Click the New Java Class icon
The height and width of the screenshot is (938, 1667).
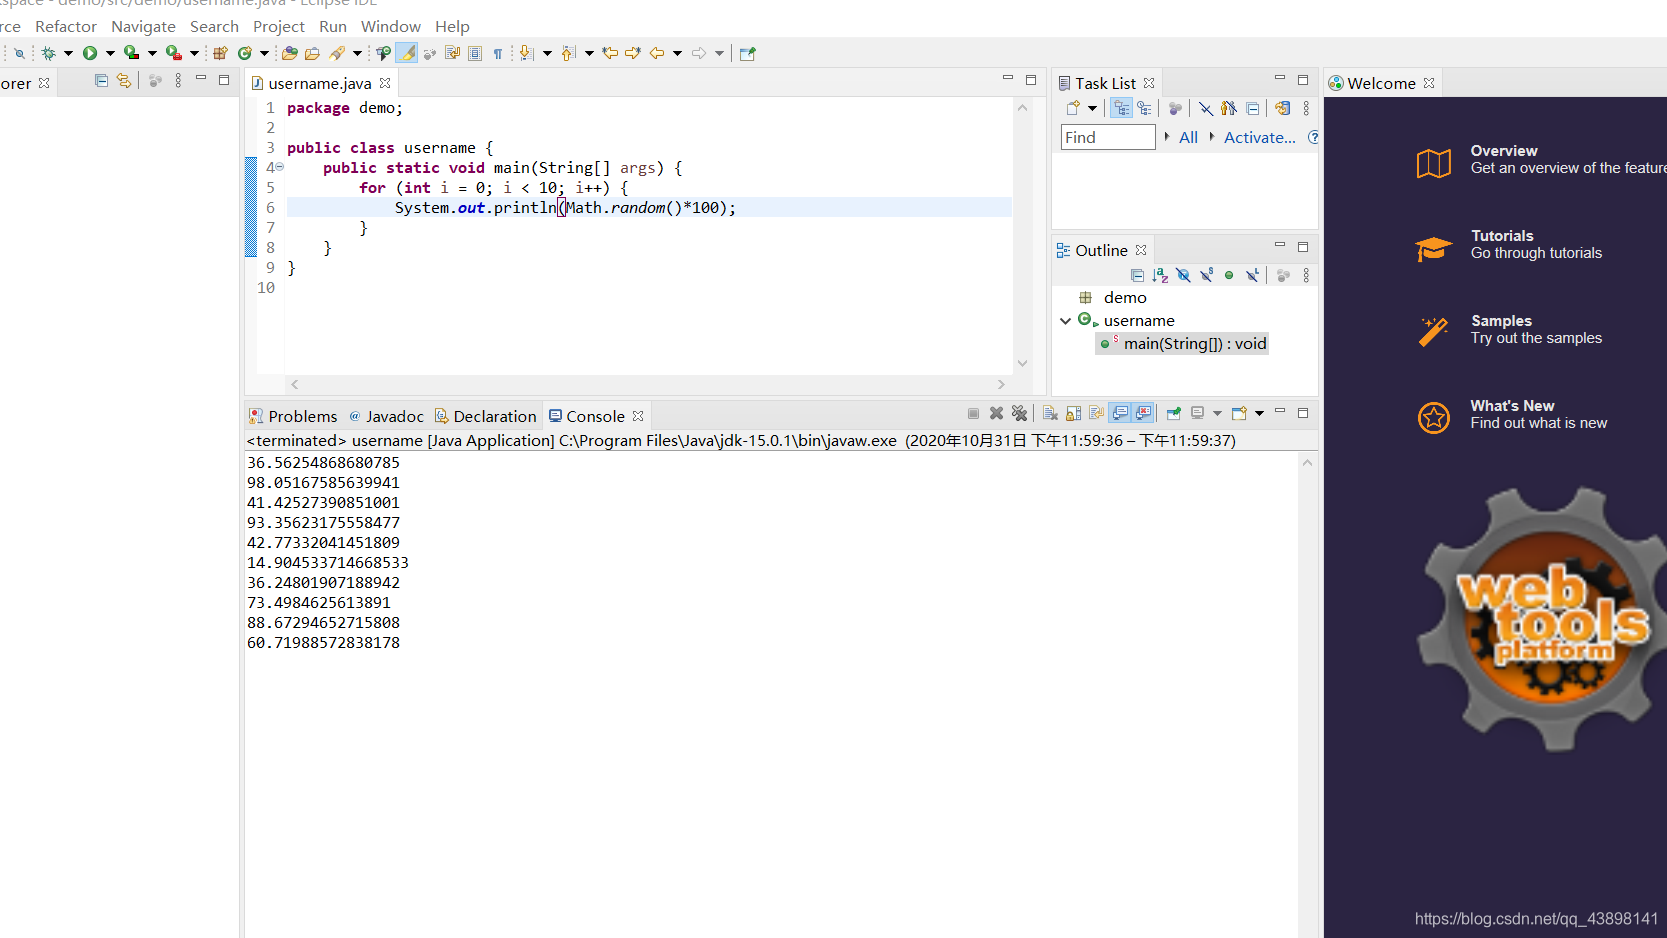[x=244, y=53]
